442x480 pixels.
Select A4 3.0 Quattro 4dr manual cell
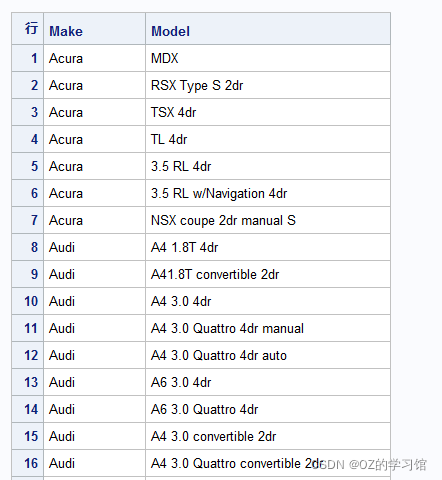(x=268, y=328)
